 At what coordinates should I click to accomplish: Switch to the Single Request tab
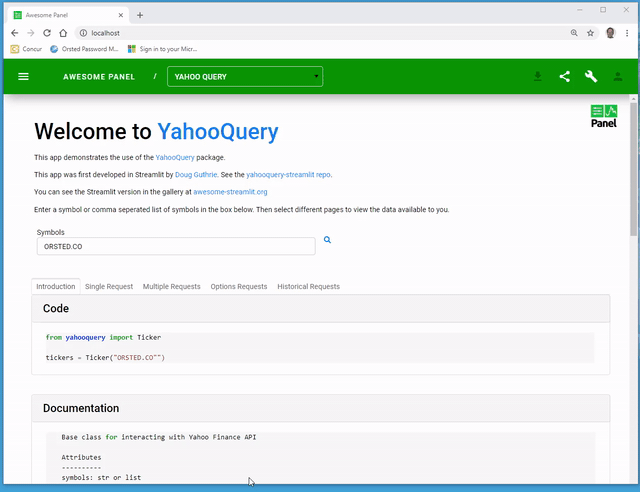click(109, 286)
